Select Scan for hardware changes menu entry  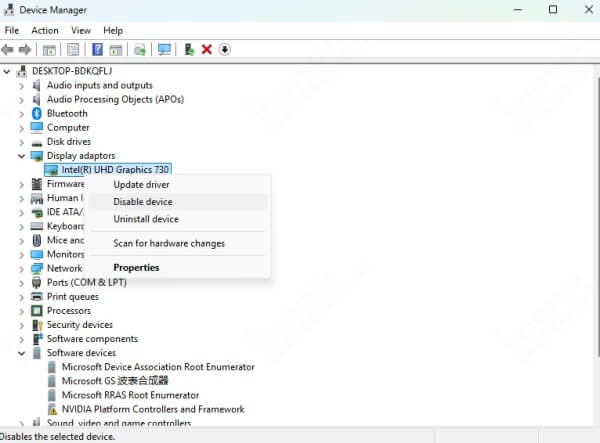coord(179,243)
